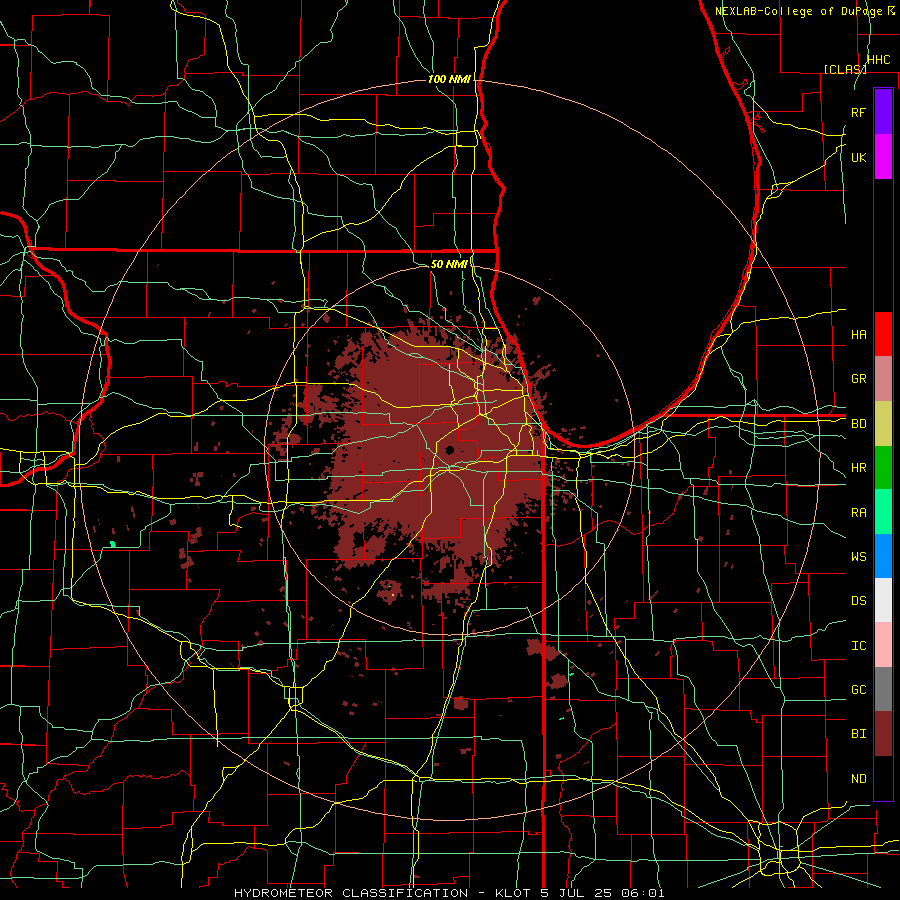Click the HA legend label
This screenshot has width=900, height=900.
(x=858, y=334)
